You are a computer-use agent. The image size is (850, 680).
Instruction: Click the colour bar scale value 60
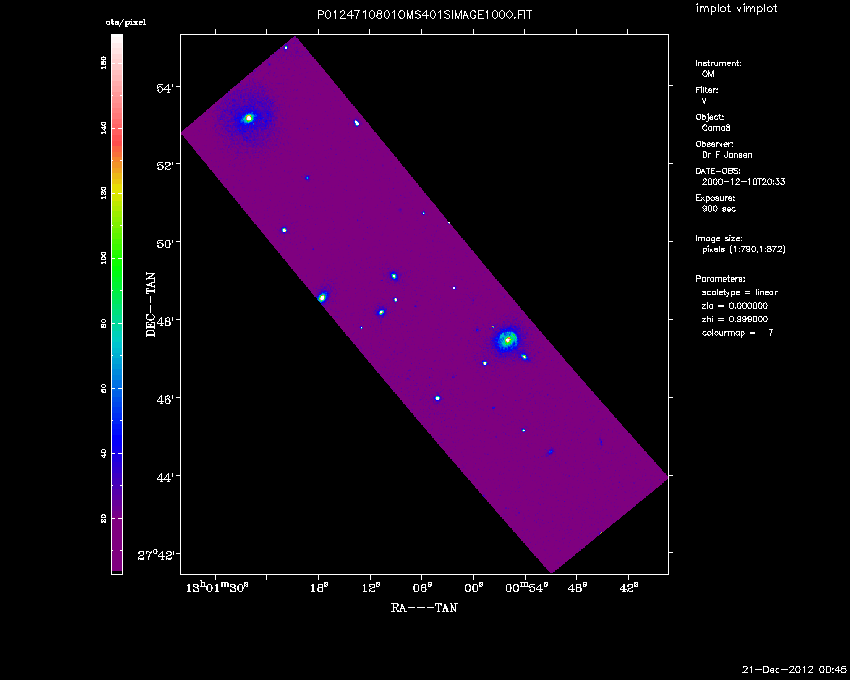[104, 388]
